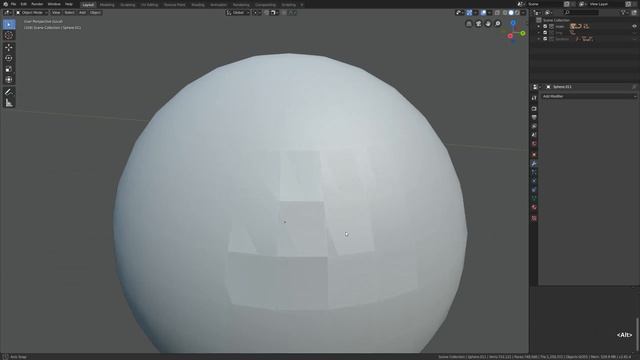The width and height of the screenshot is (640, 360).
Task: Open the File menu
Action: [x=13, y=4]
